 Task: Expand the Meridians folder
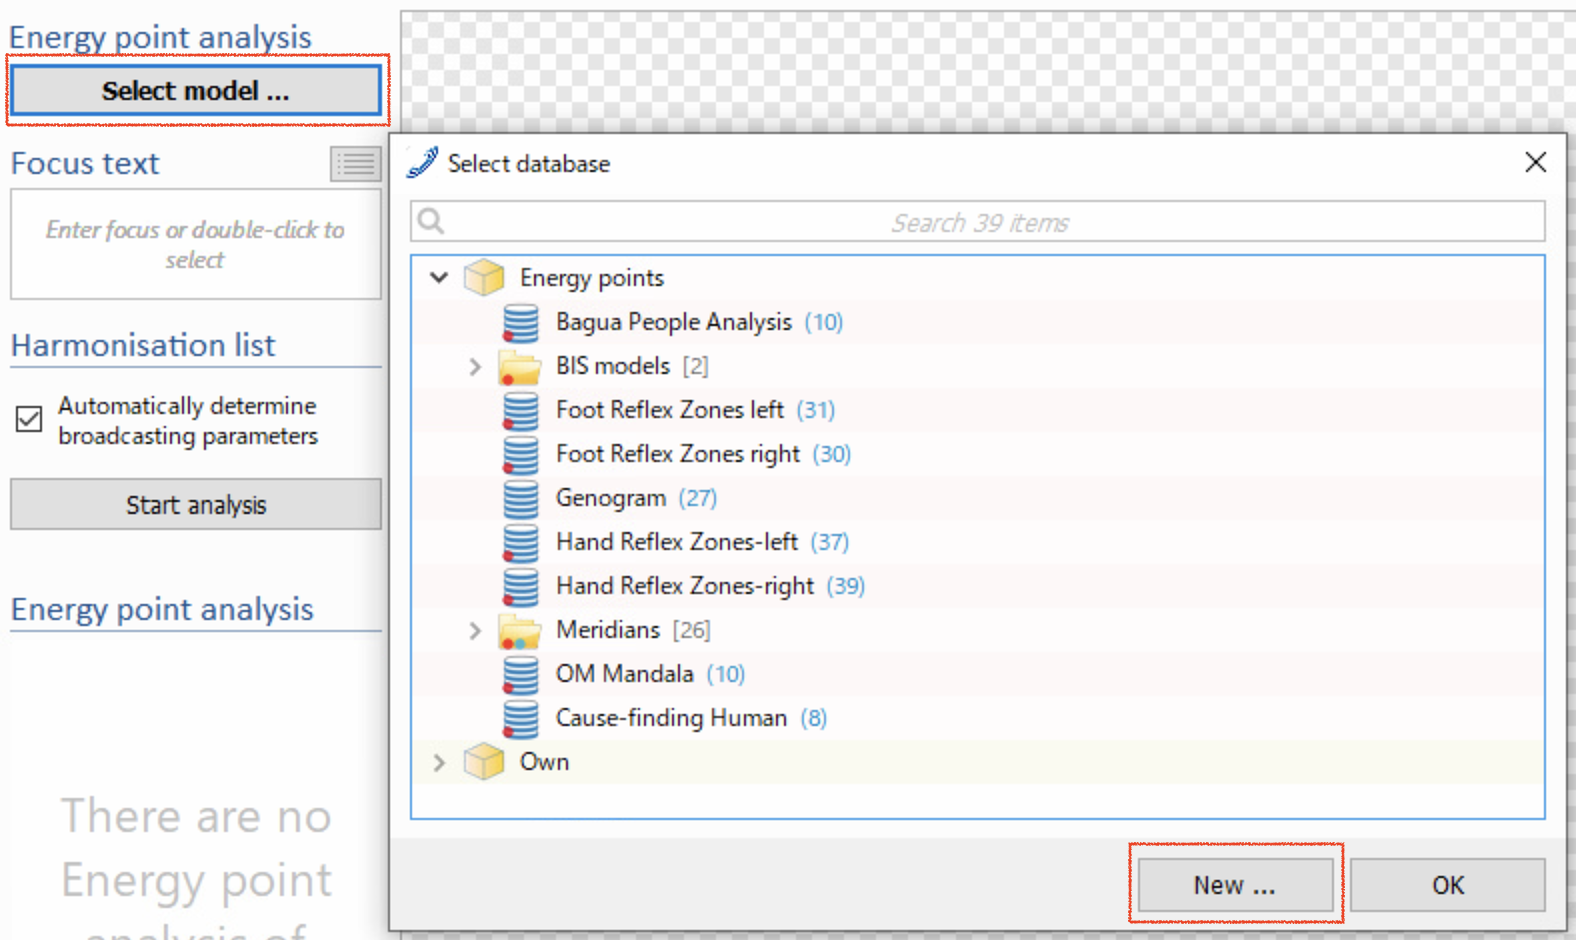pos(475,631)
